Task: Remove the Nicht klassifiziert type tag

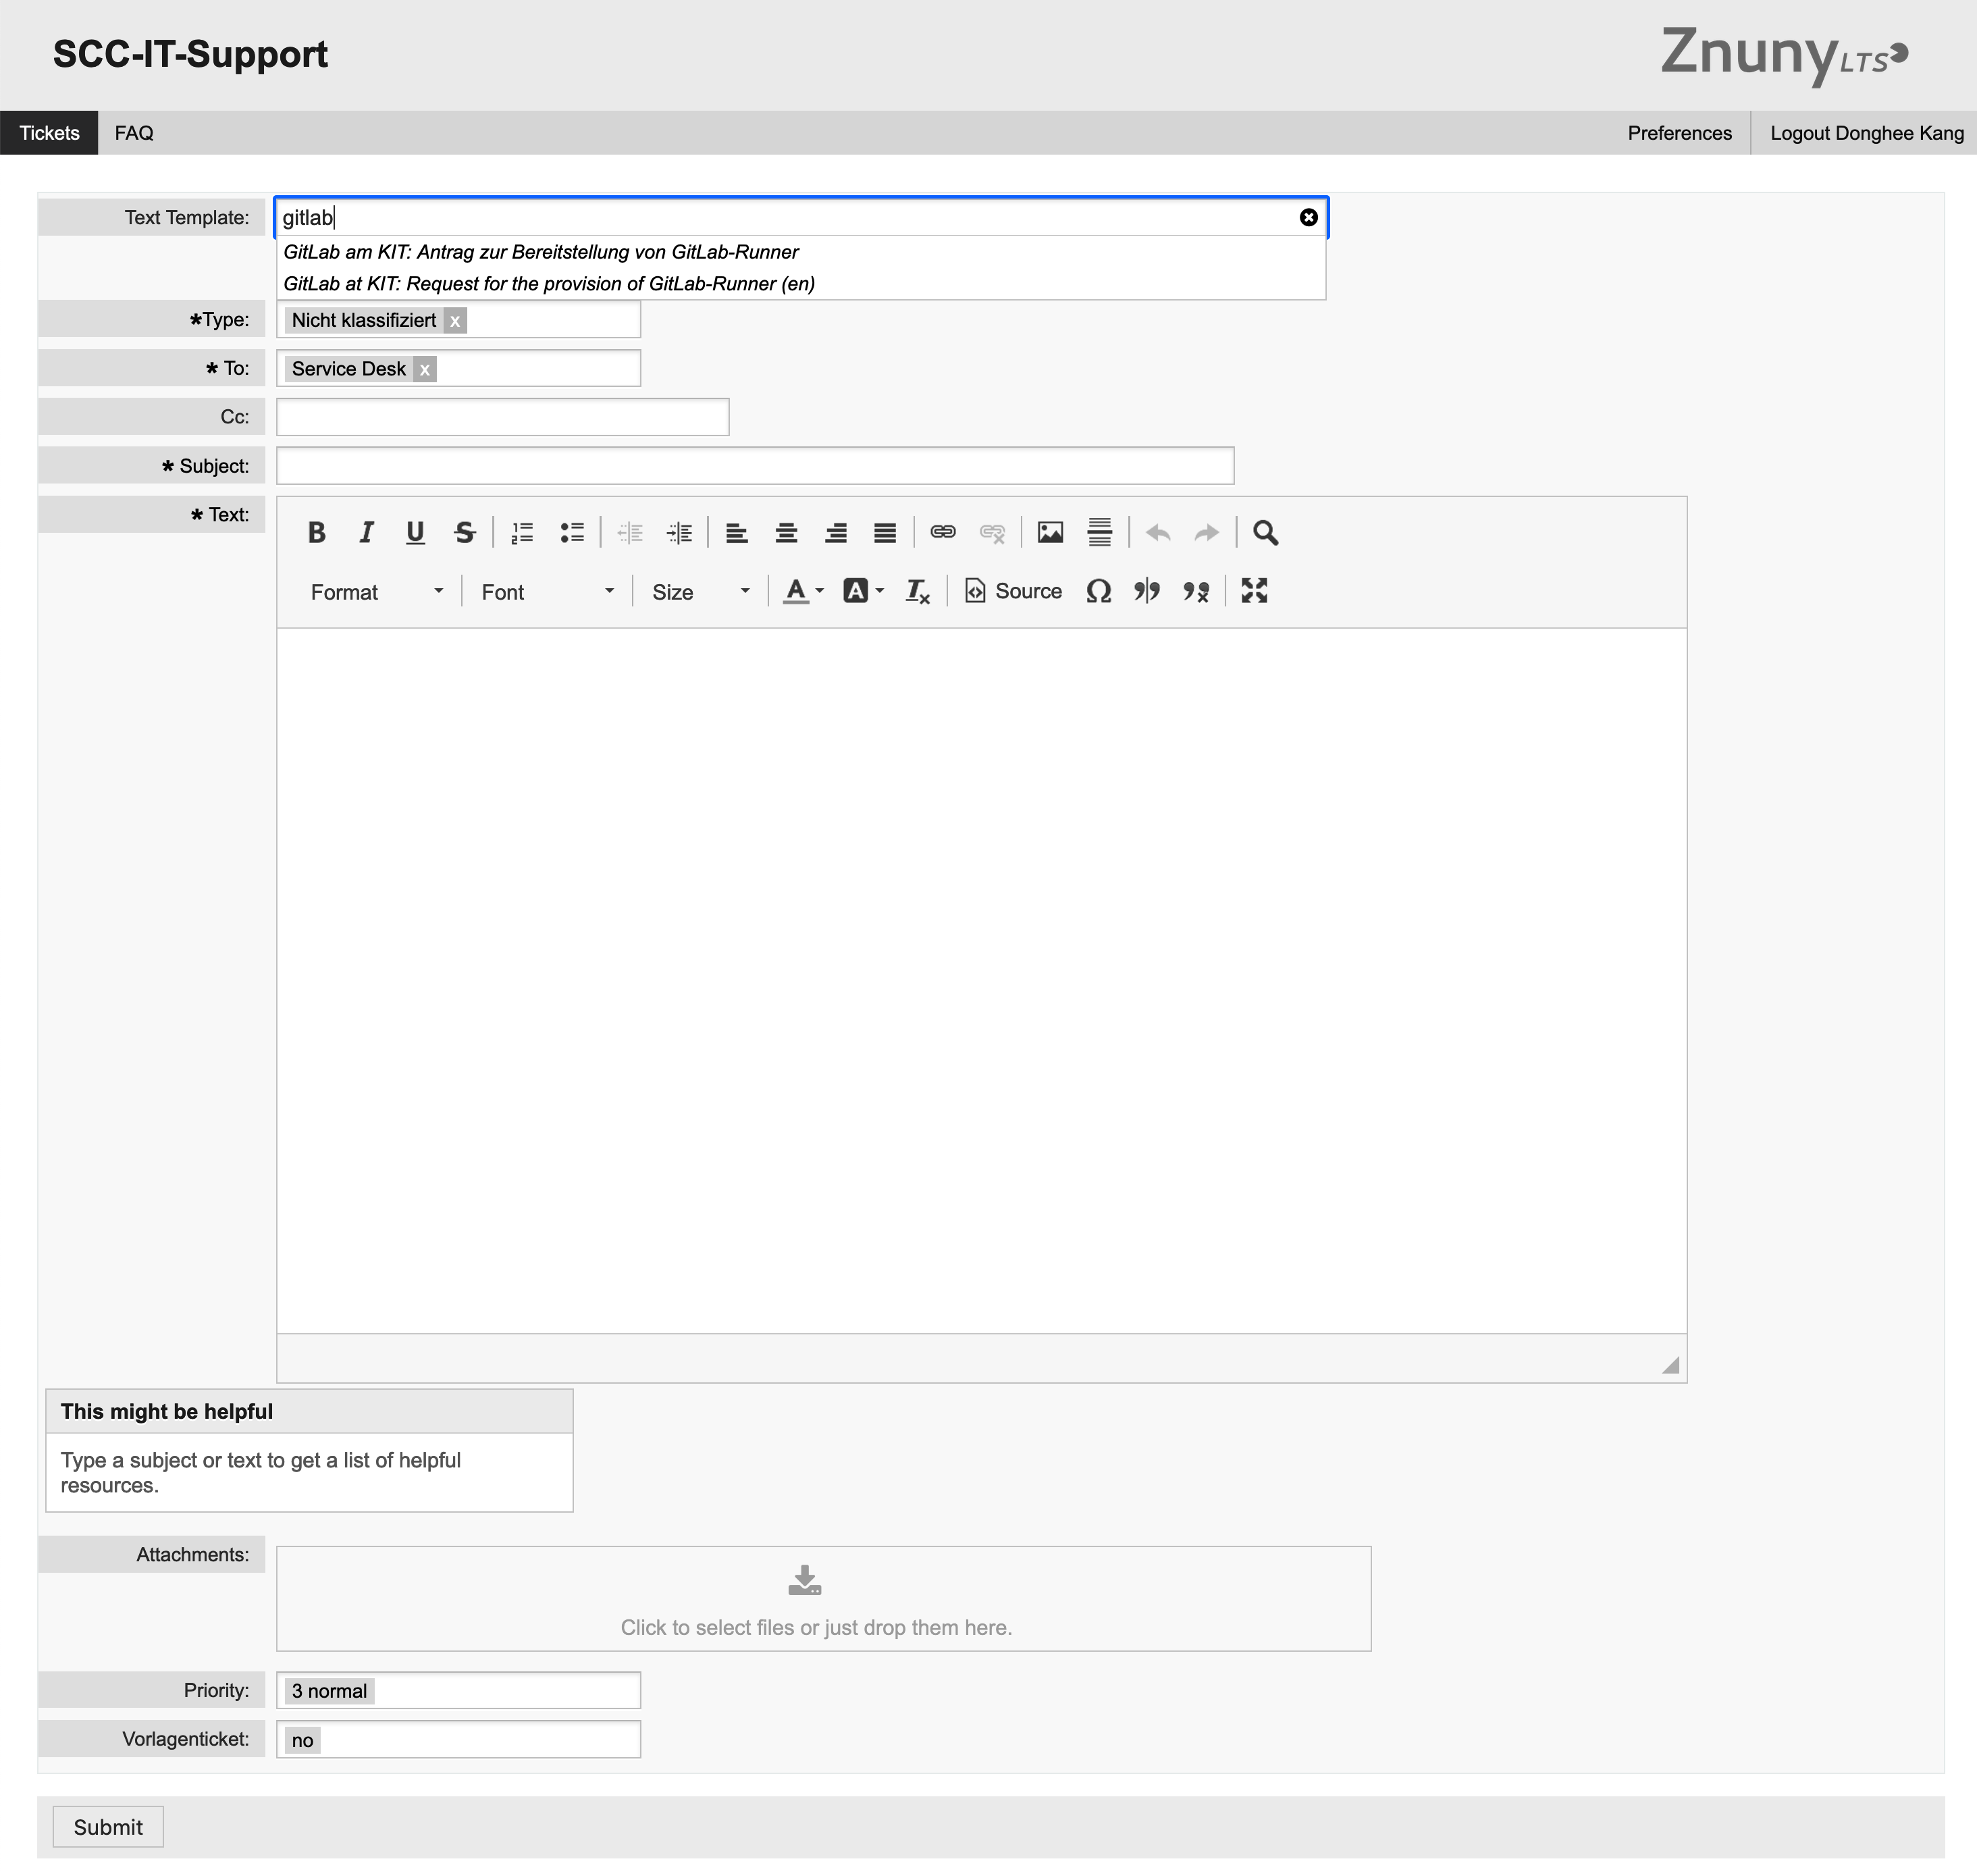Action: tap(455, 321)
